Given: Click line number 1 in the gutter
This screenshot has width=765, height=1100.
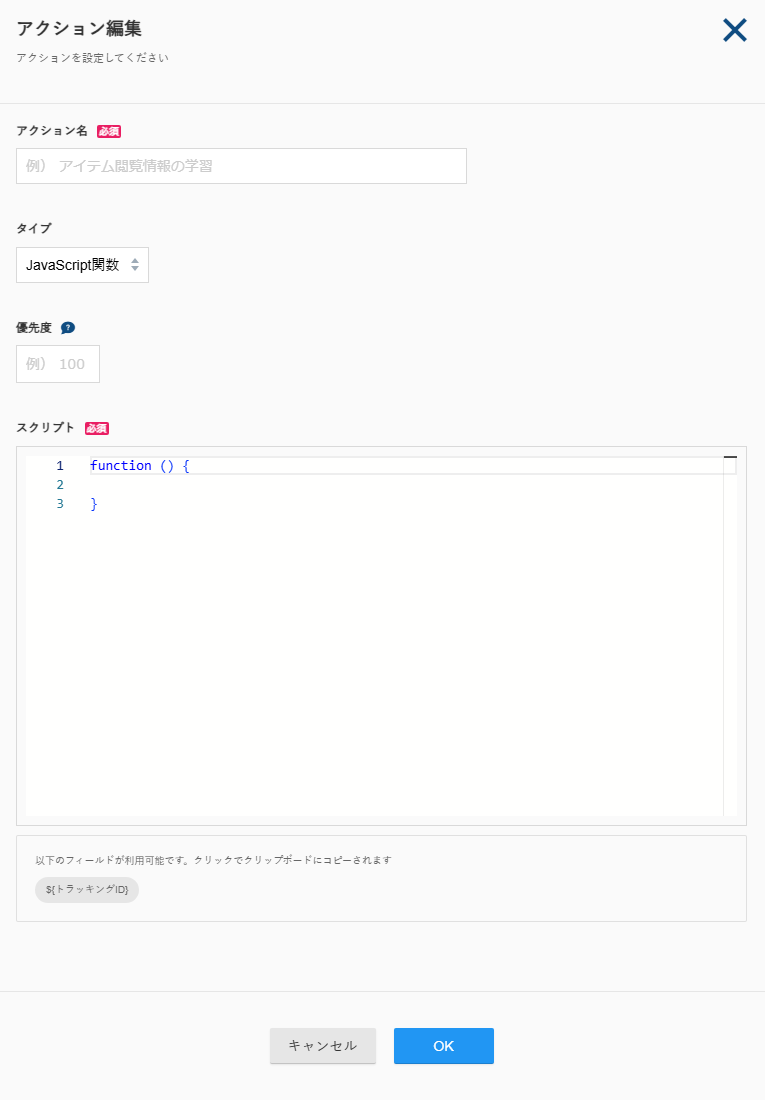Looking at the screenshot, I should coord(60,466).
